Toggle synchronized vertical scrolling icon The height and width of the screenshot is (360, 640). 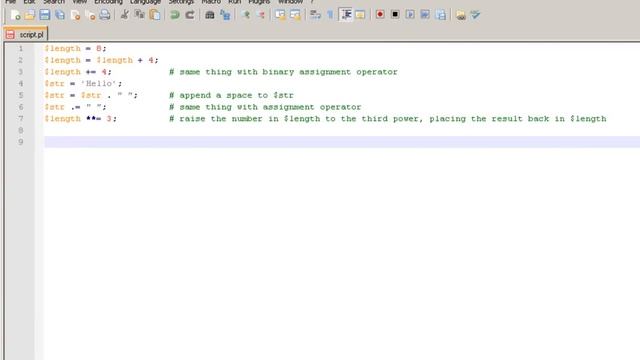[x=280, y=15]
